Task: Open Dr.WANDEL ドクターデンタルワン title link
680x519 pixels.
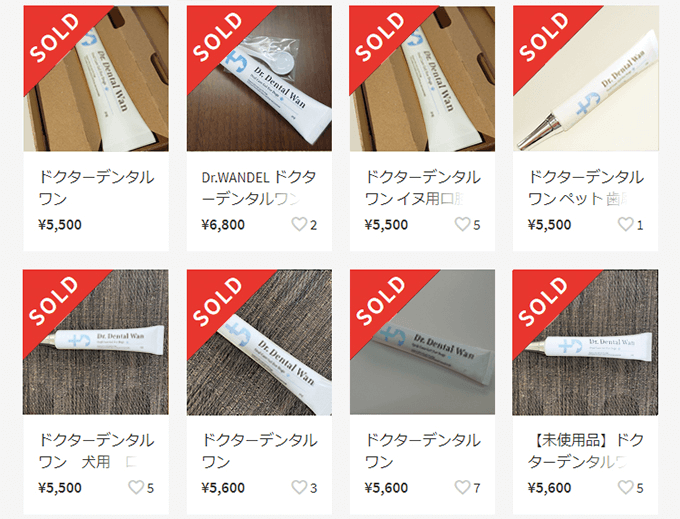Action: pyautogui.click(x=259, y=188)
